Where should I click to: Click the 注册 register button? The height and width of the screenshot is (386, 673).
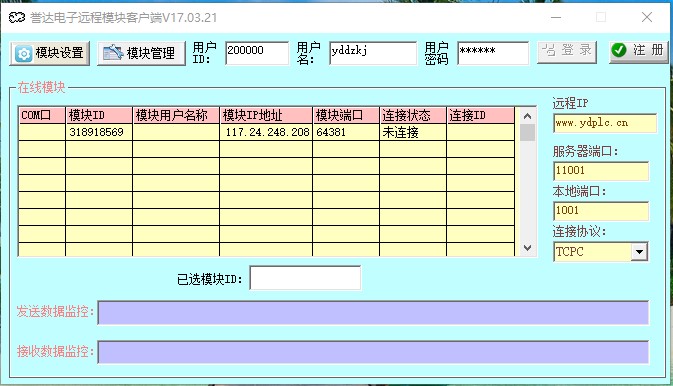coord(638,52)
